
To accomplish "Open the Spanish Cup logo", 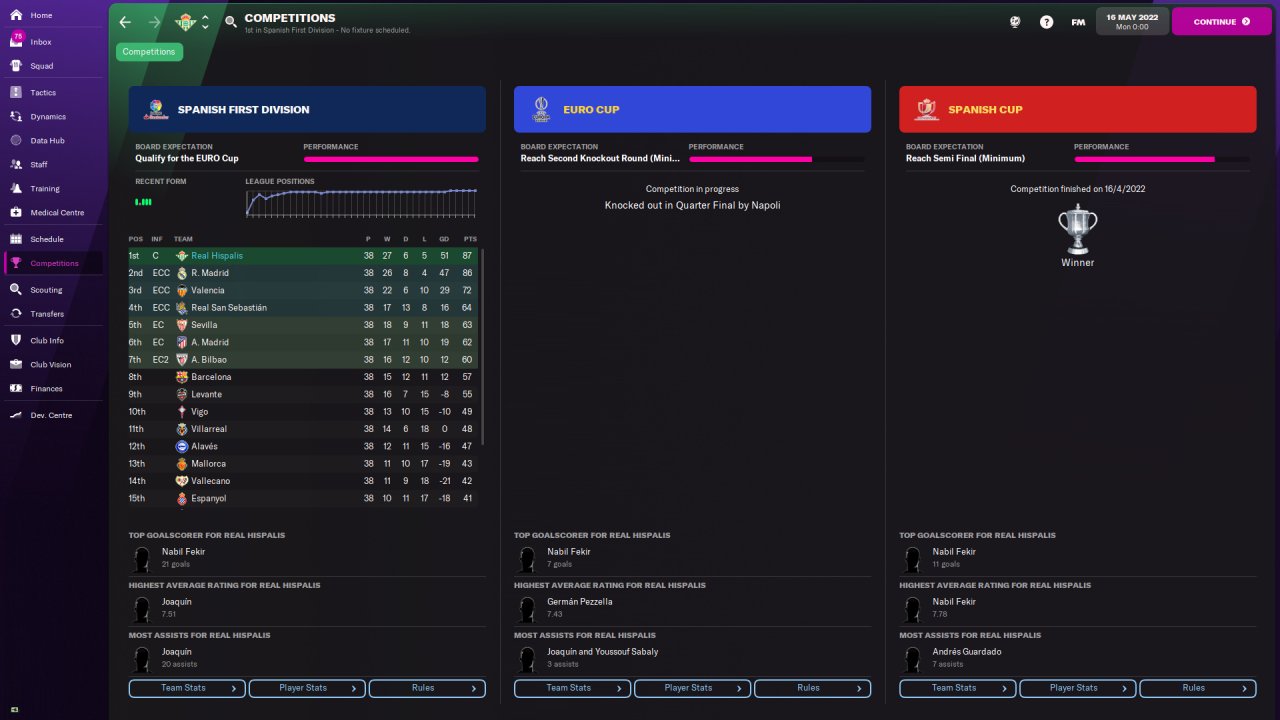I will pos(926,109).
